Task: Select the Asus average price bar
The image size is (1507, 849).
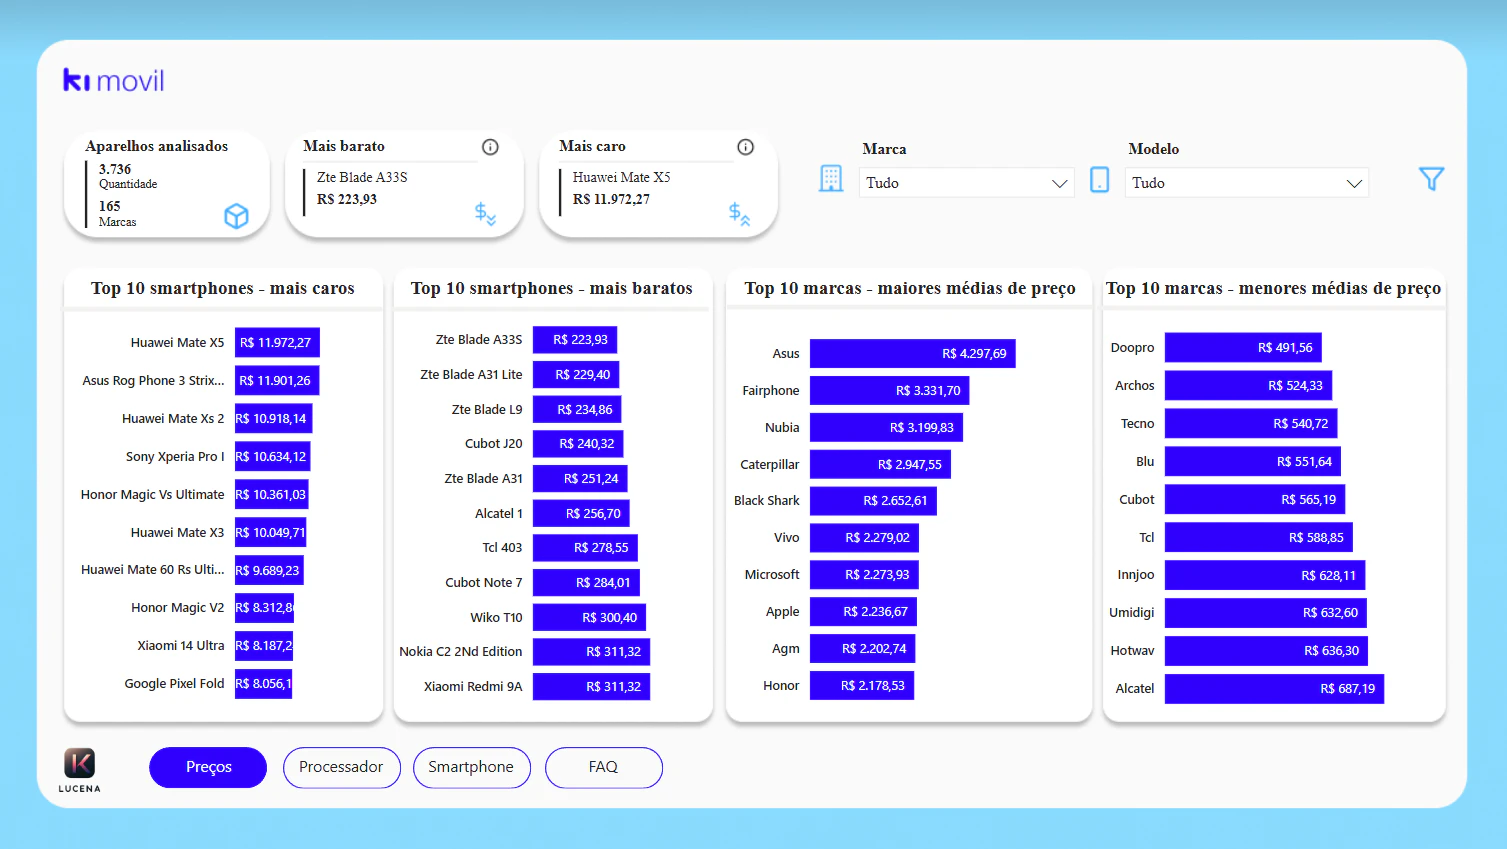Action: [x=913, y=353]
